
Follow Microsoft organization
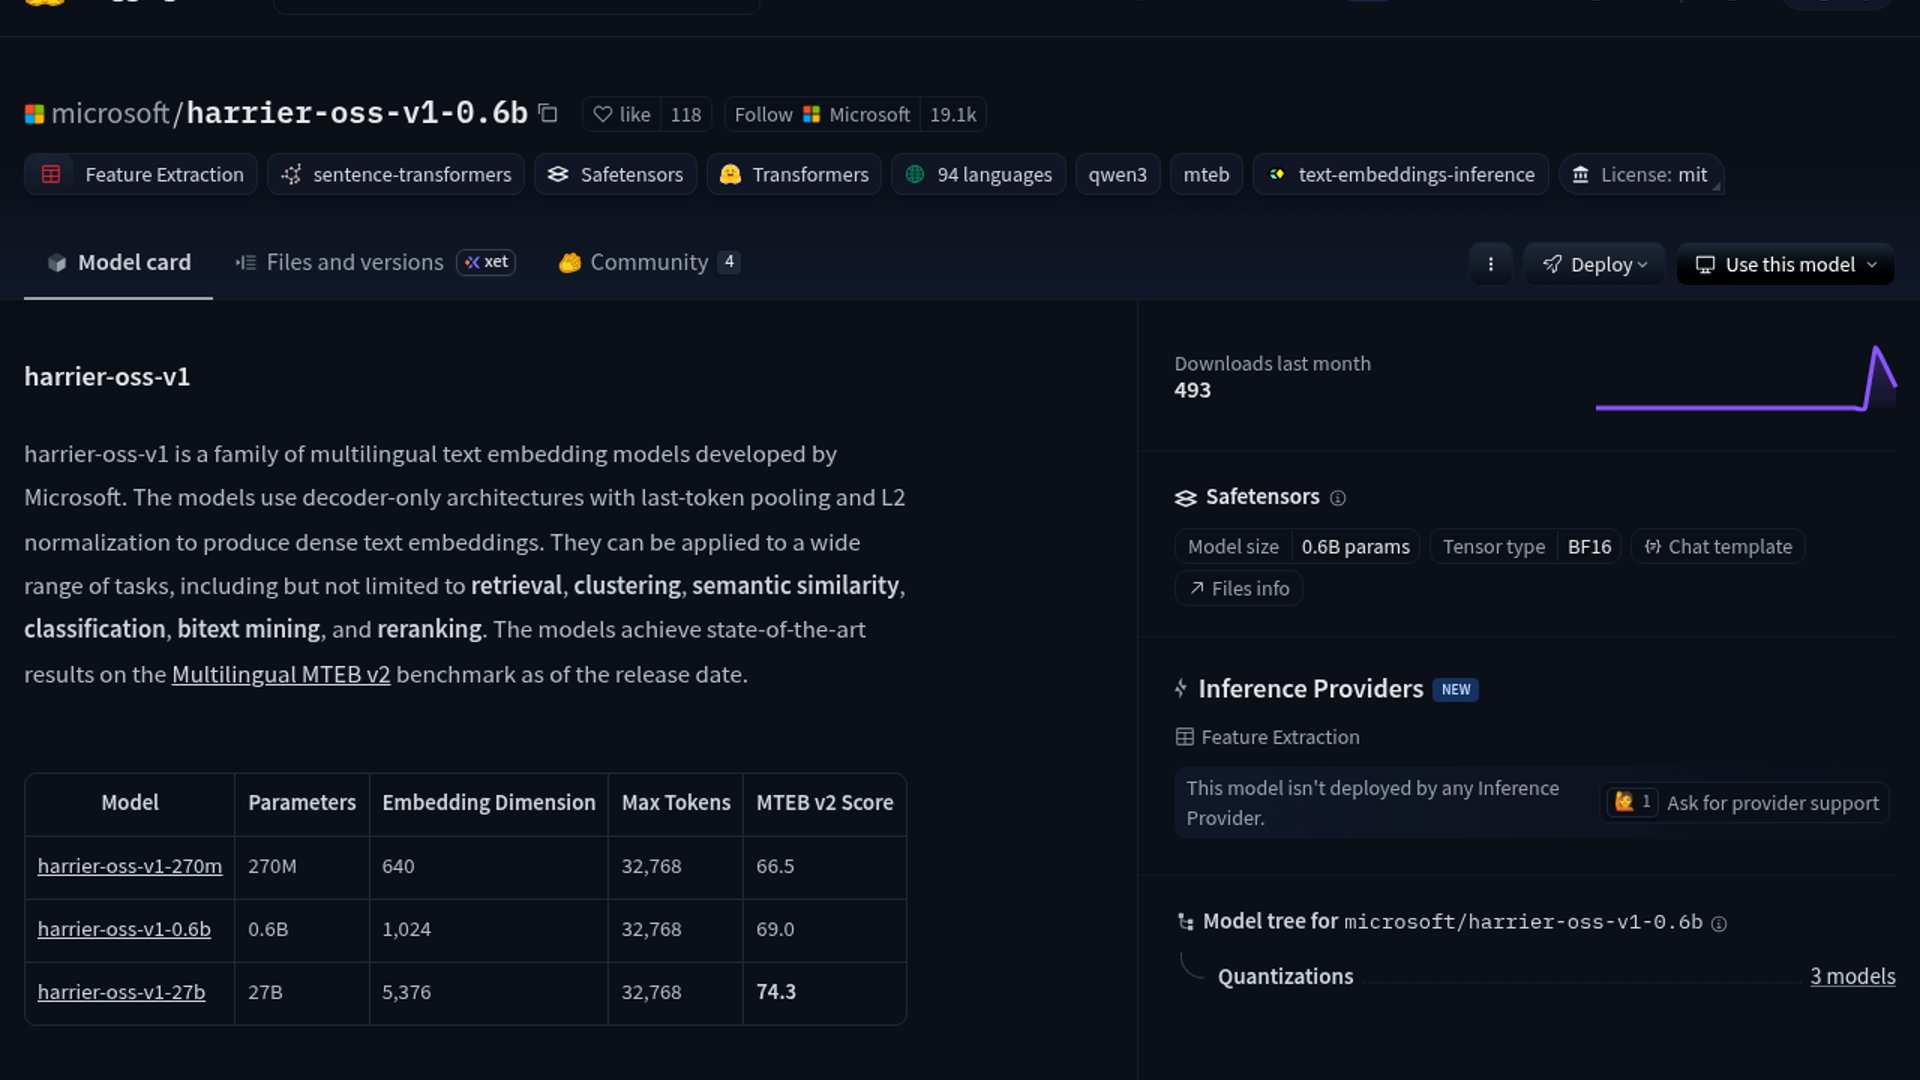coord(821,114)
